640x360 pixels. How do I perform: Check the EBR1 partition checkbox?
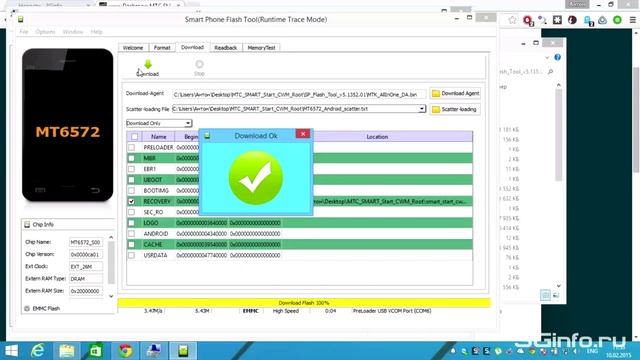(131, 169)
